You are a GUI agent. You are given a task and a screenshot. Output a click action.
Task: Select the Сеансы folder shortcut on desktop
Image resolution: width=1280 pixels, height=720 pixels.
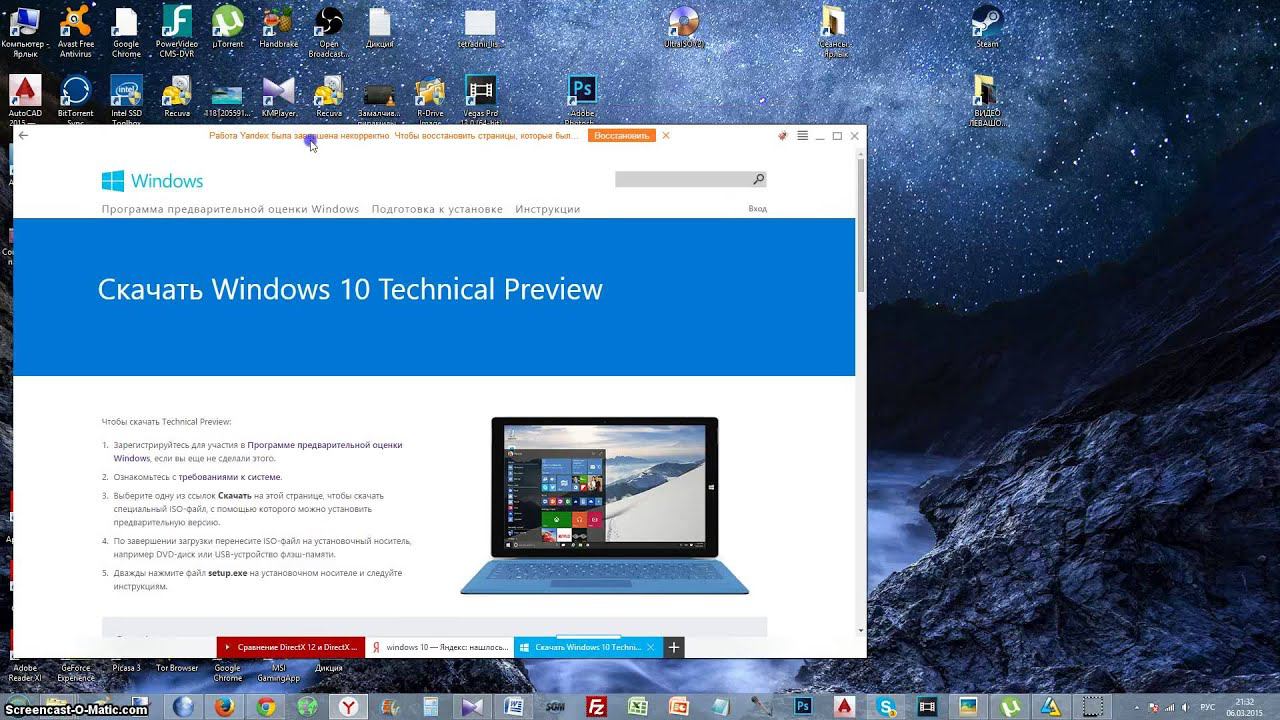835,30
